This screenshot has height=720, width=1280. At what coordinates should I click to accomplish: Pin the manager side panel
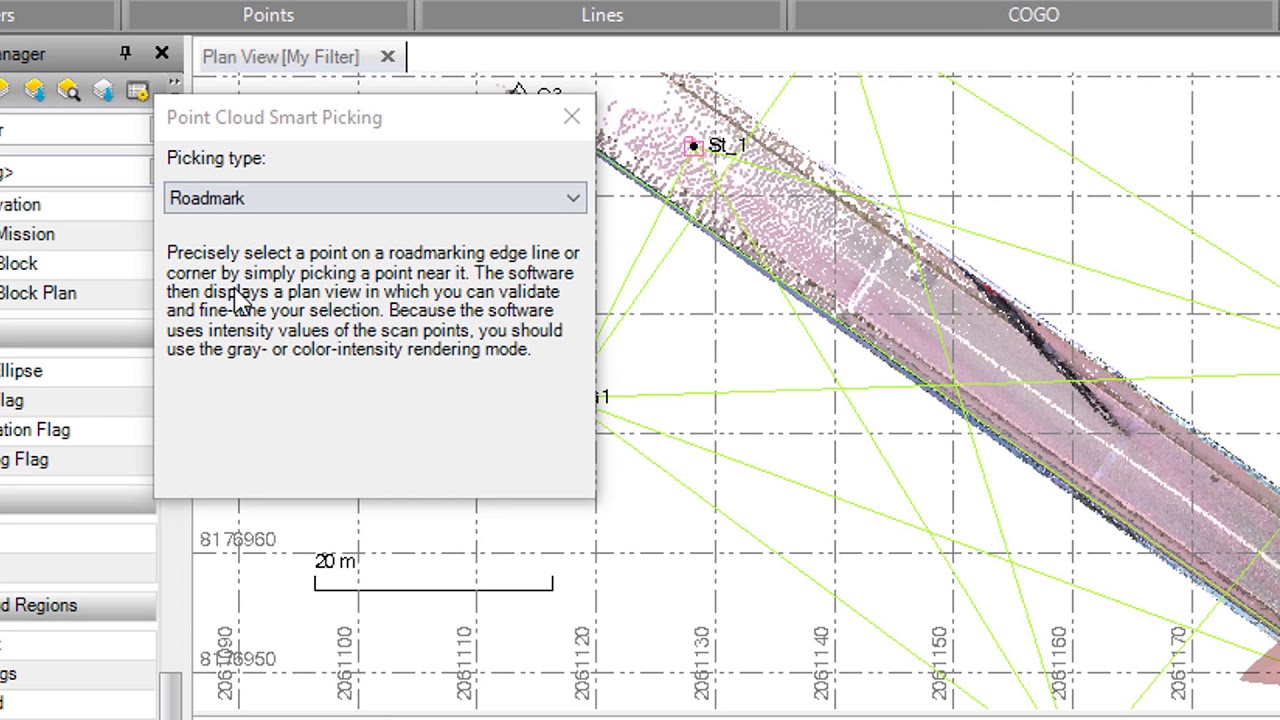[x=125, y=54]
